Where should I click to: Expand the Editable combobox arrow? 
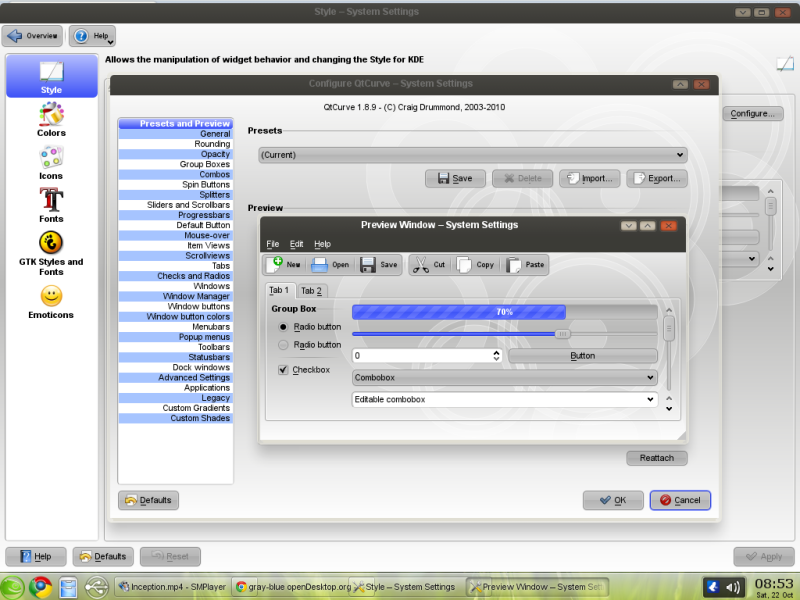coord(650,399)
